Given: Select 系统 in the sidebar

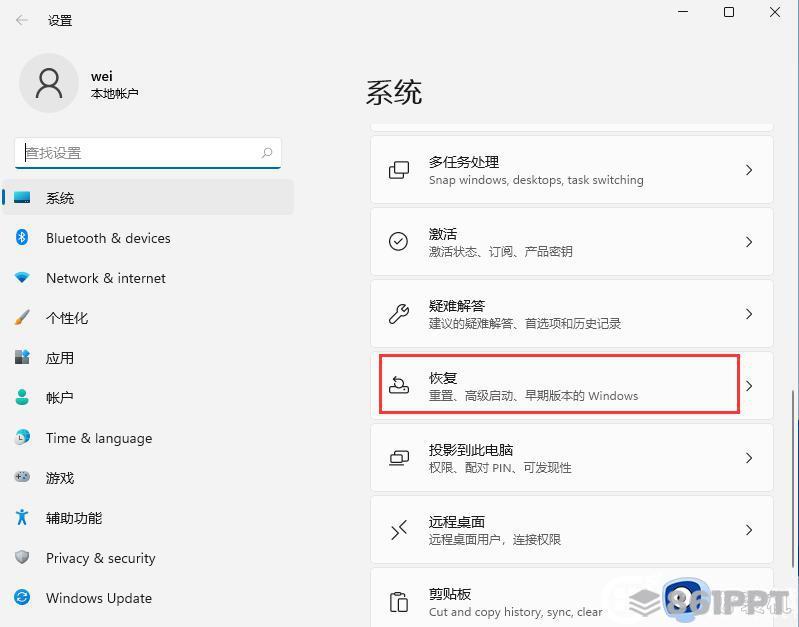Looking at the screenshot, I should (x=148, y=198).
